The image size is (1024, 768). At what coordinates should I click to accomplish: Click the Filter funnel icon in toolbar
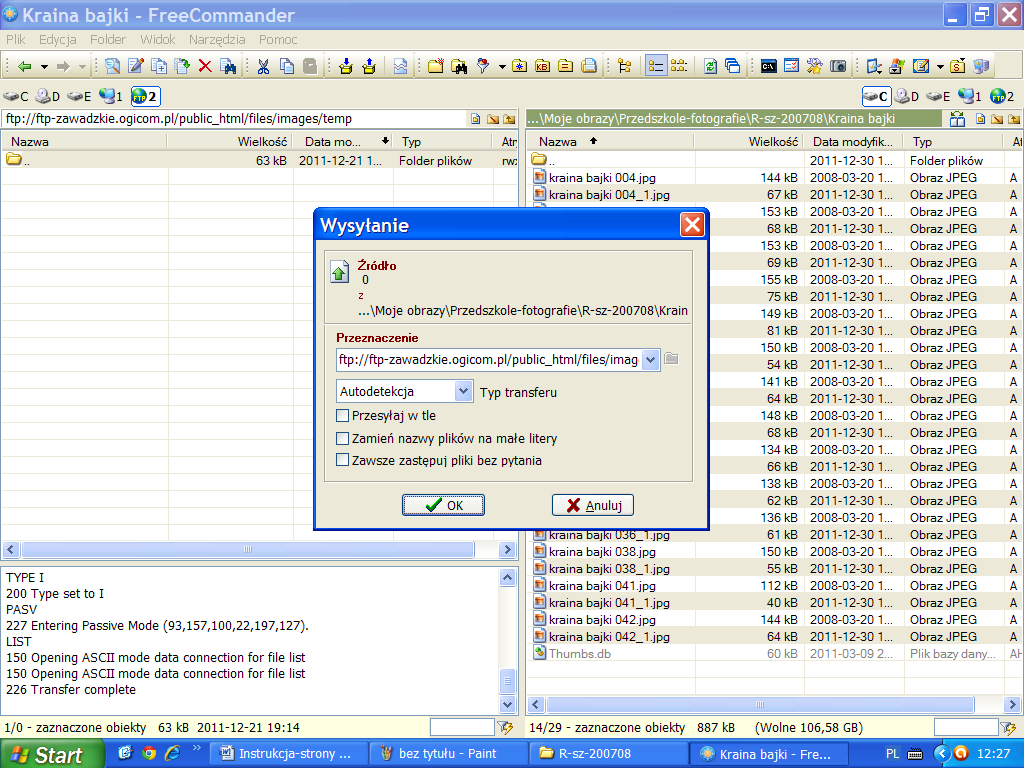click(x=483, y=66)
